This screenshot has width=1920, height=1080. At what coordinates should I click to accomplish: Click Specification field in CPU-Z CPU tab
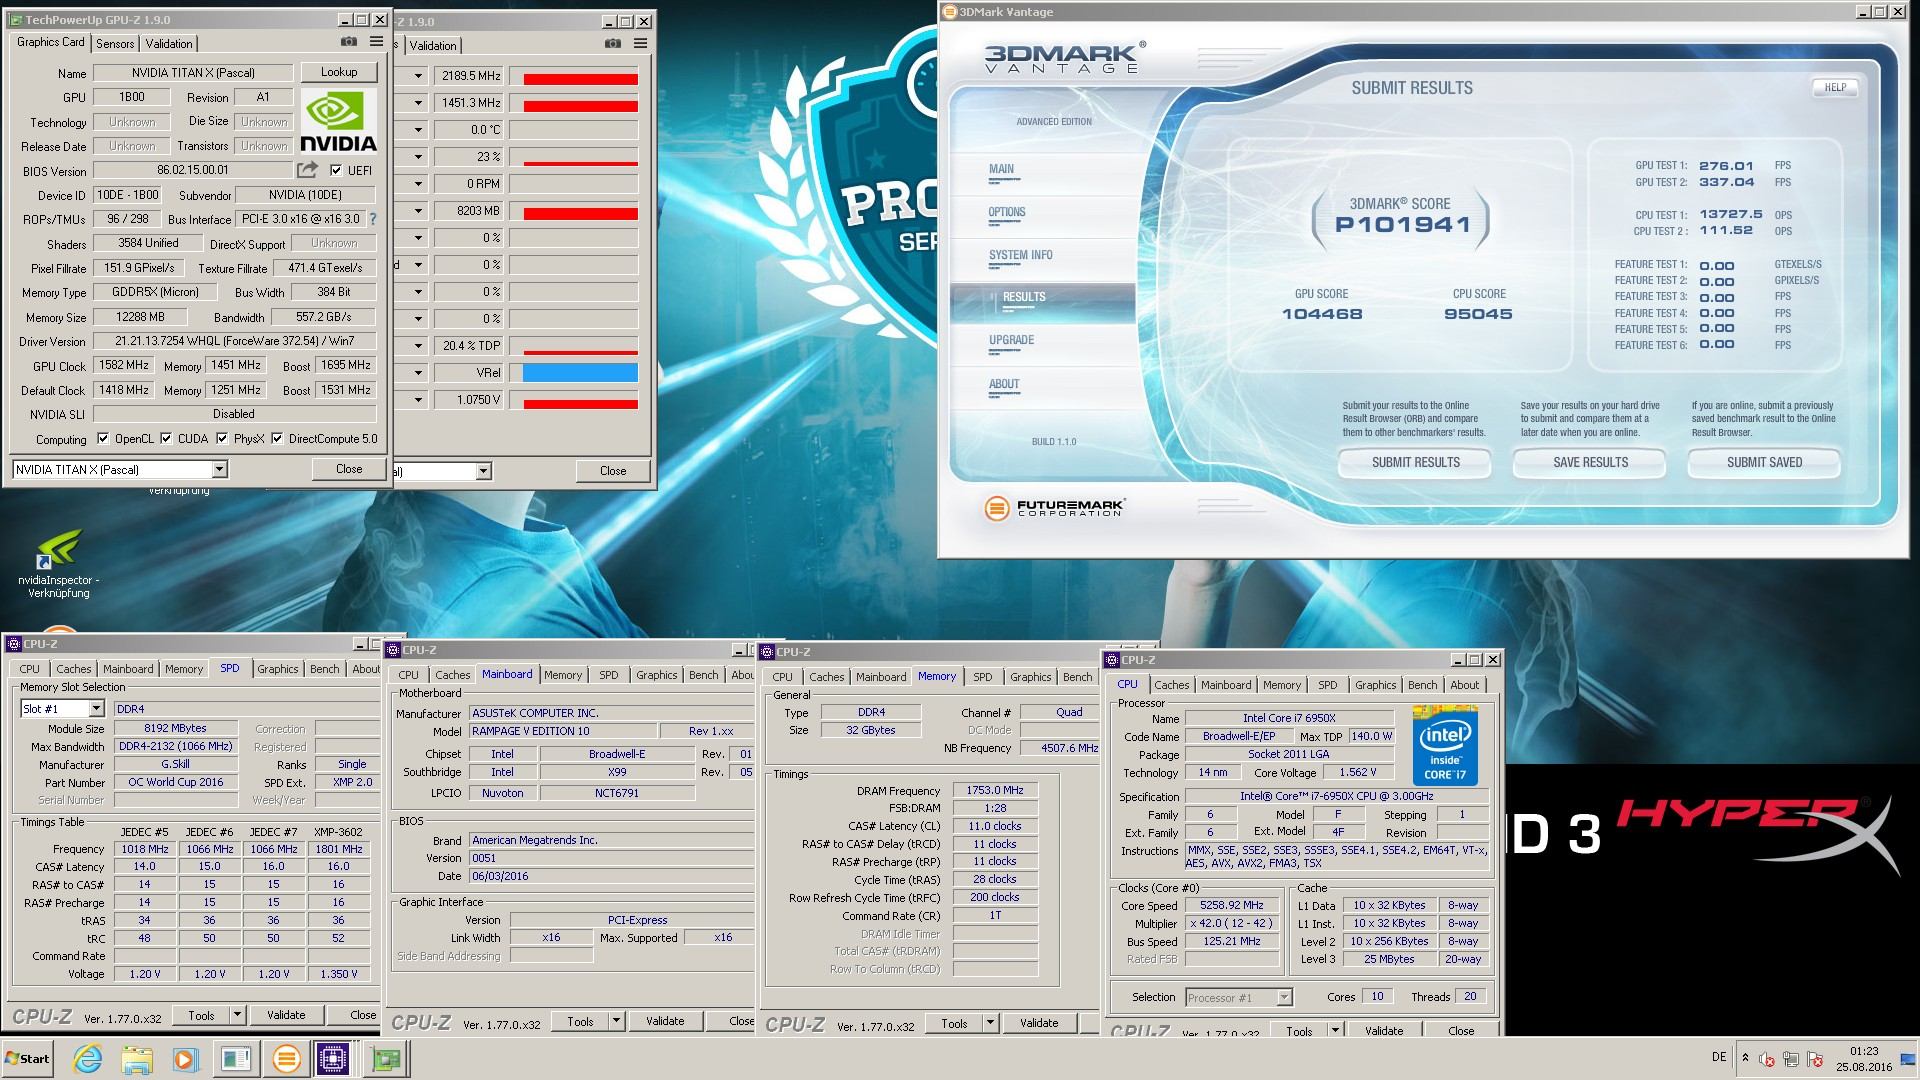click(1336, 797)
